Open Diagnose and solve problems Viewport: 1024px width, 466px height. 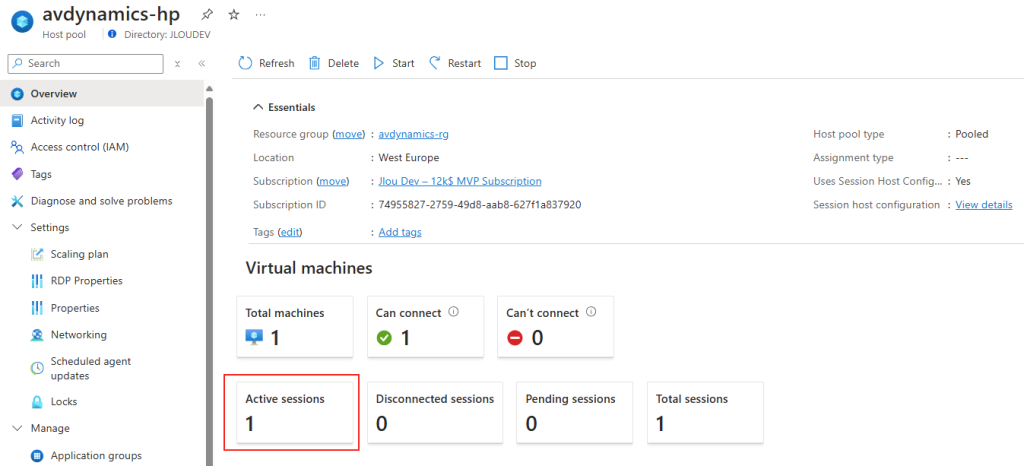click(x=102, y=201)
